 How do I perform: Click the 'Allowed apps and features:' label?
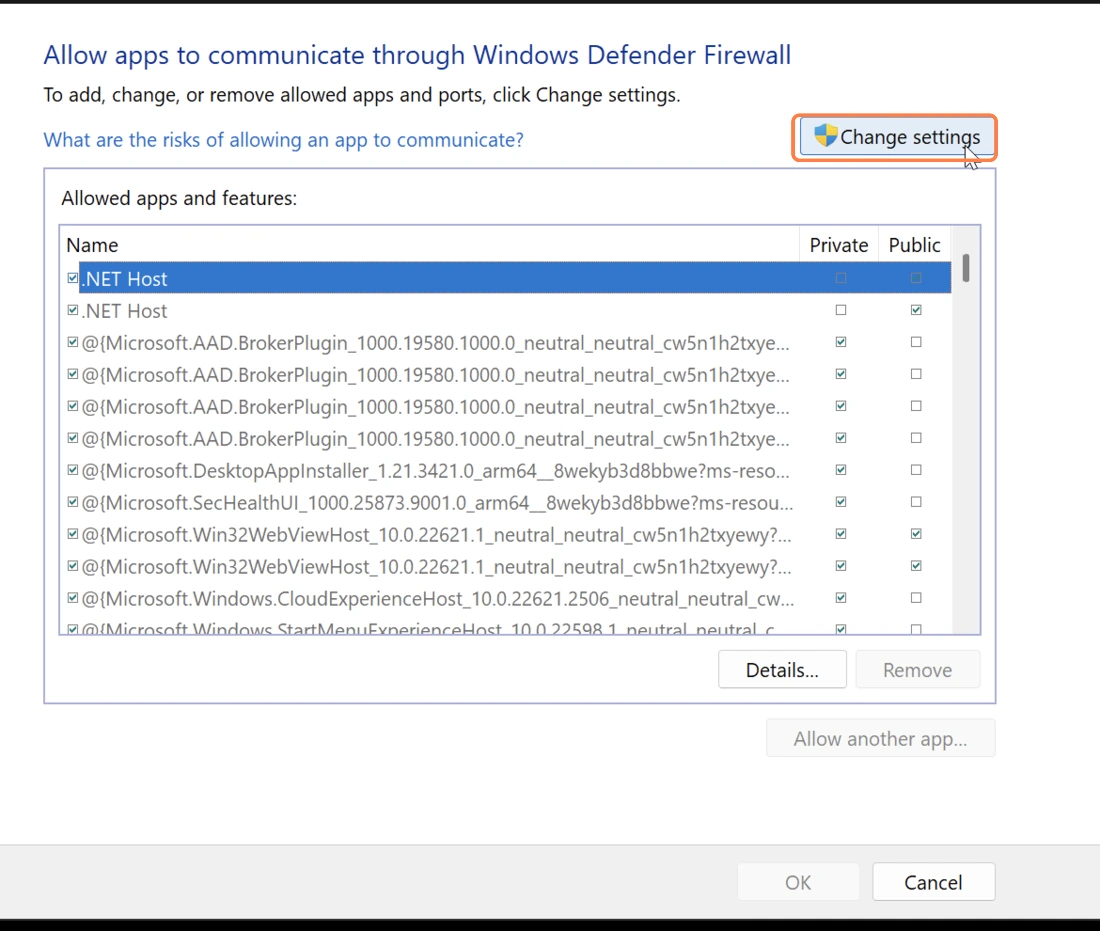(x=179, y=199)
